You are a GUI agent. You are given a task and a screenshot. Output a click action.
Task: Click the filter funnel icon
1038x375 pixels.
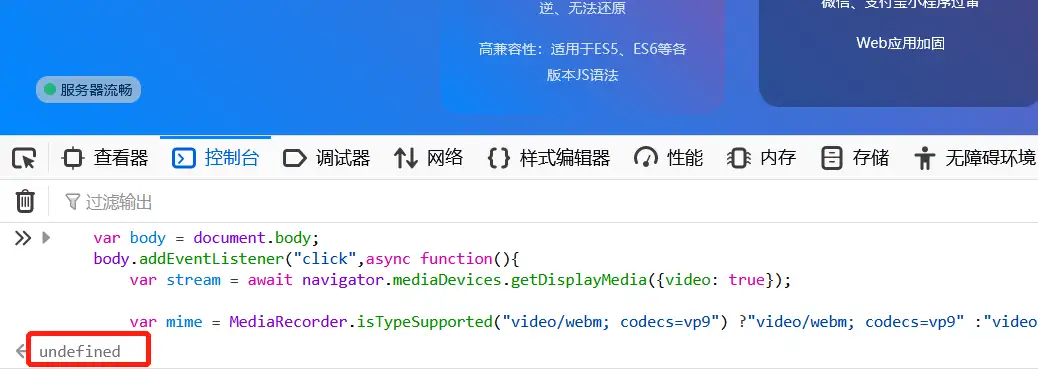73,201
